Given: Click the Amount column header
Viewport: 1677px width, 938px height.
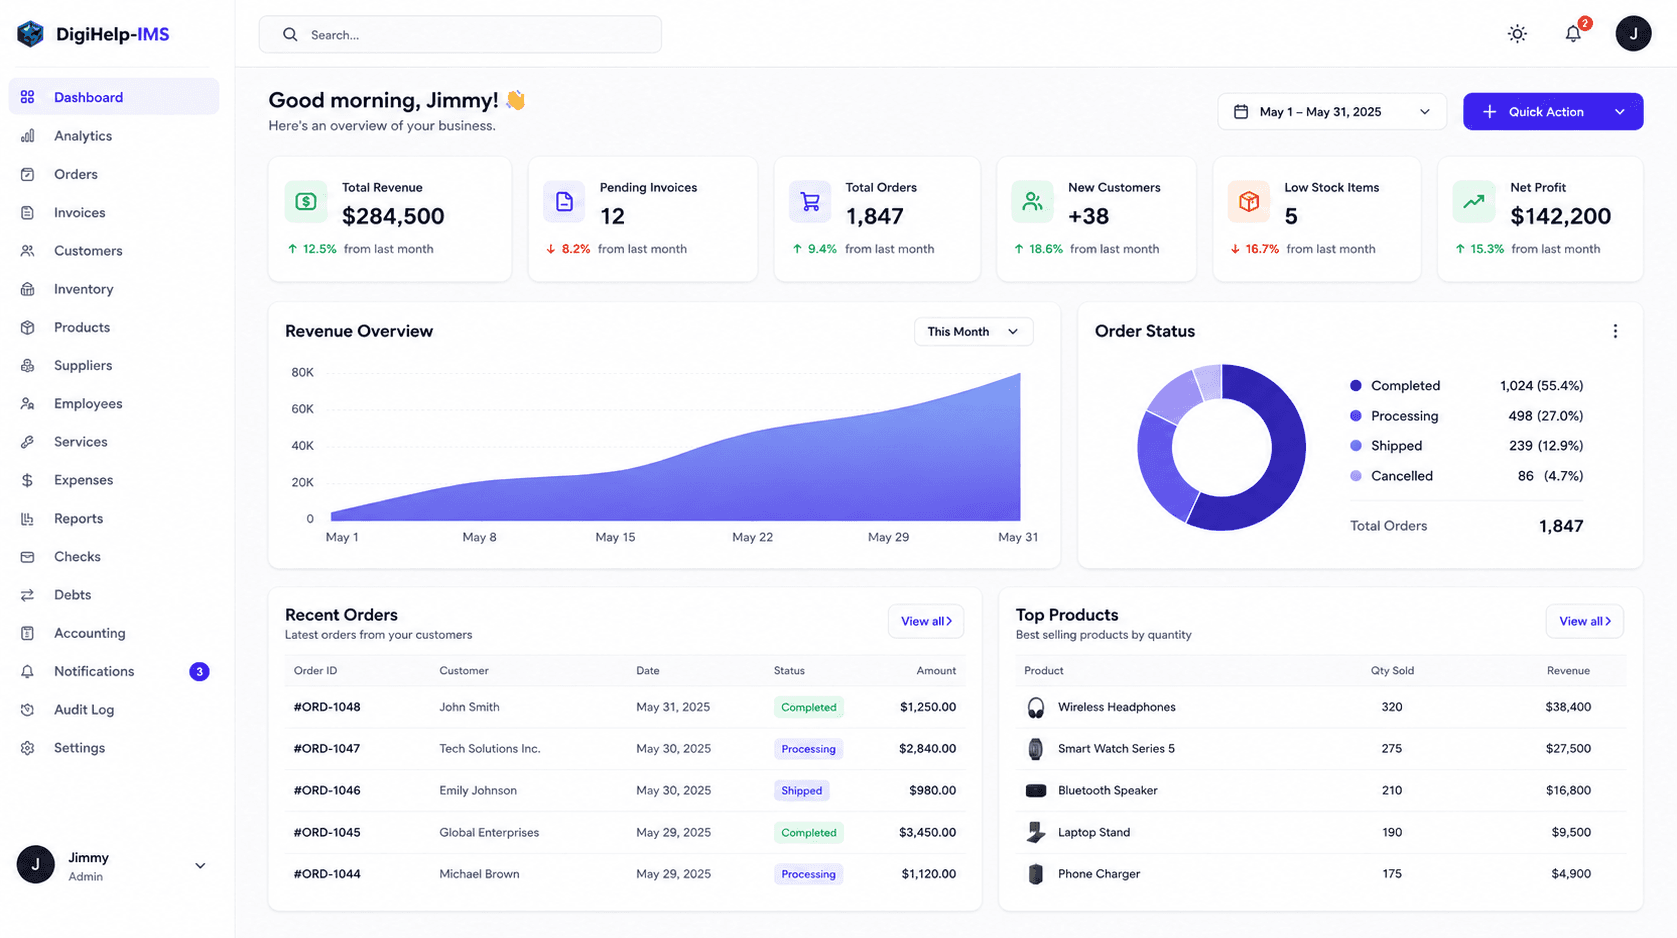Looking at the screenshot, I should [x=936, y=671].
